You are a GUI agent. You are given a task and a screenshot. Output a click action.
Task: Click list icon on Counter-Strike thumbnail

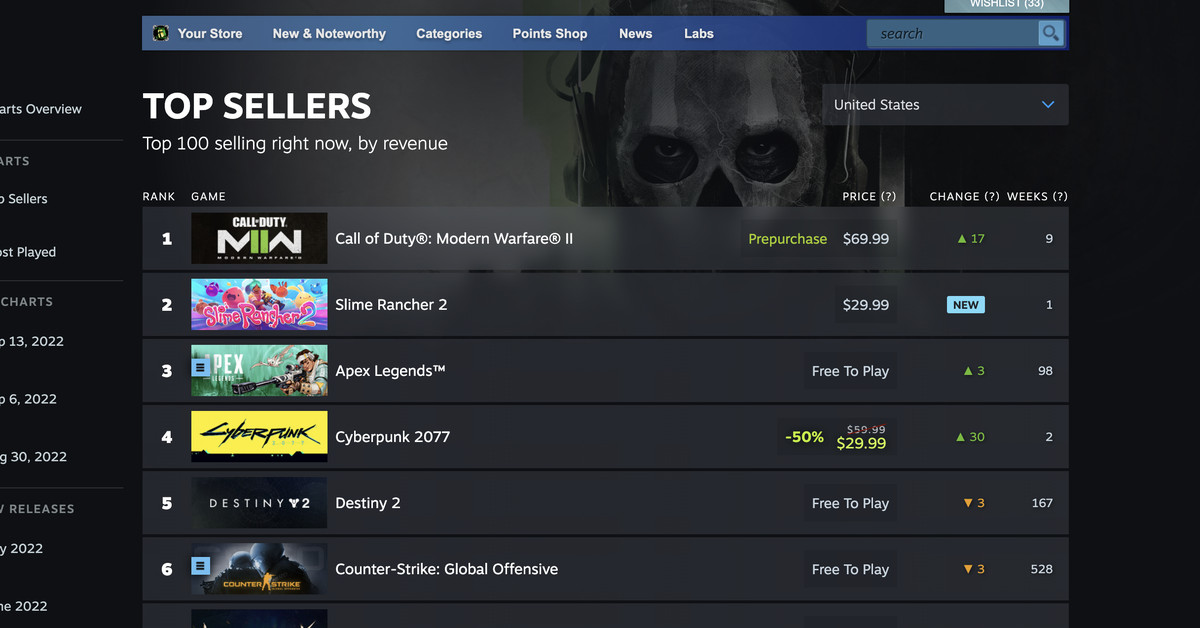tap(199, 567)
